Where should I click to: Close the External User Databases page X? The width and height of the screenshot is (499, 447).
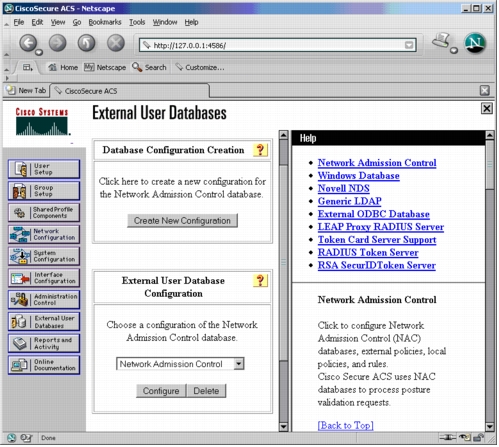[x=487, y=108]
